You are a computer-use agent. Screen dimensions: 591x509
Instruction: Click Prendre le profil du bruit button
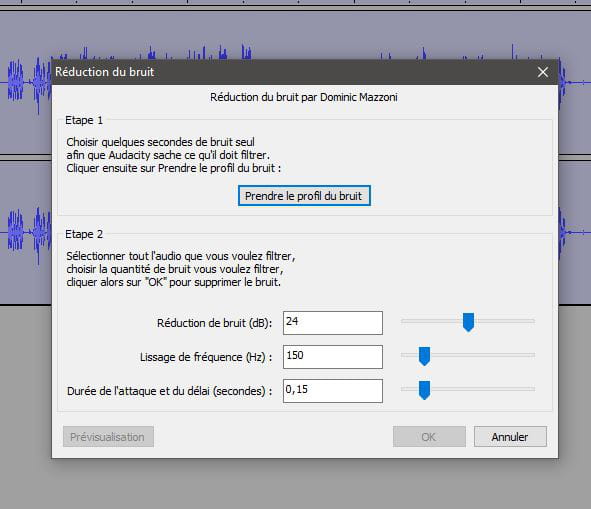[x=304, y=196]
